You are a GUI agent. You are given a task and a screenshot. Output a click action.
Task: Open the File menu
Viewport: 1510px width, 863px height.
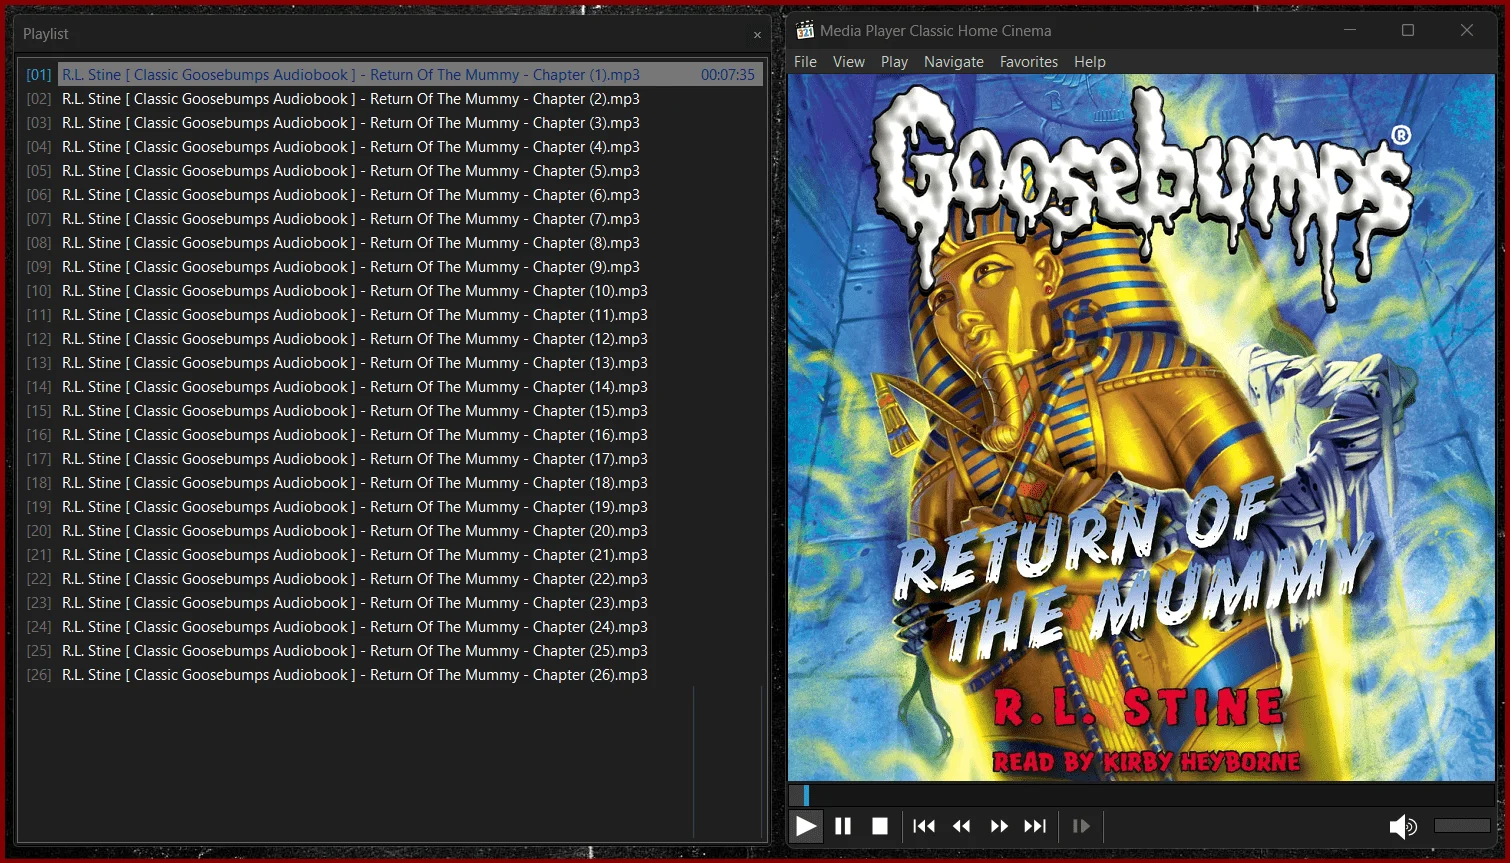[805, 62]
